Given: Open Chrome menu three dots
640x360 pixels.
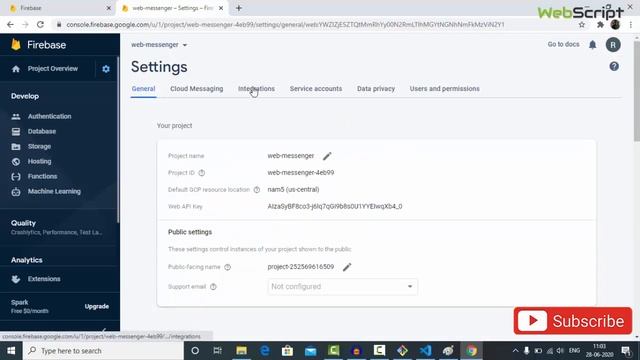Looking at the screenshot, I should 631,25.
